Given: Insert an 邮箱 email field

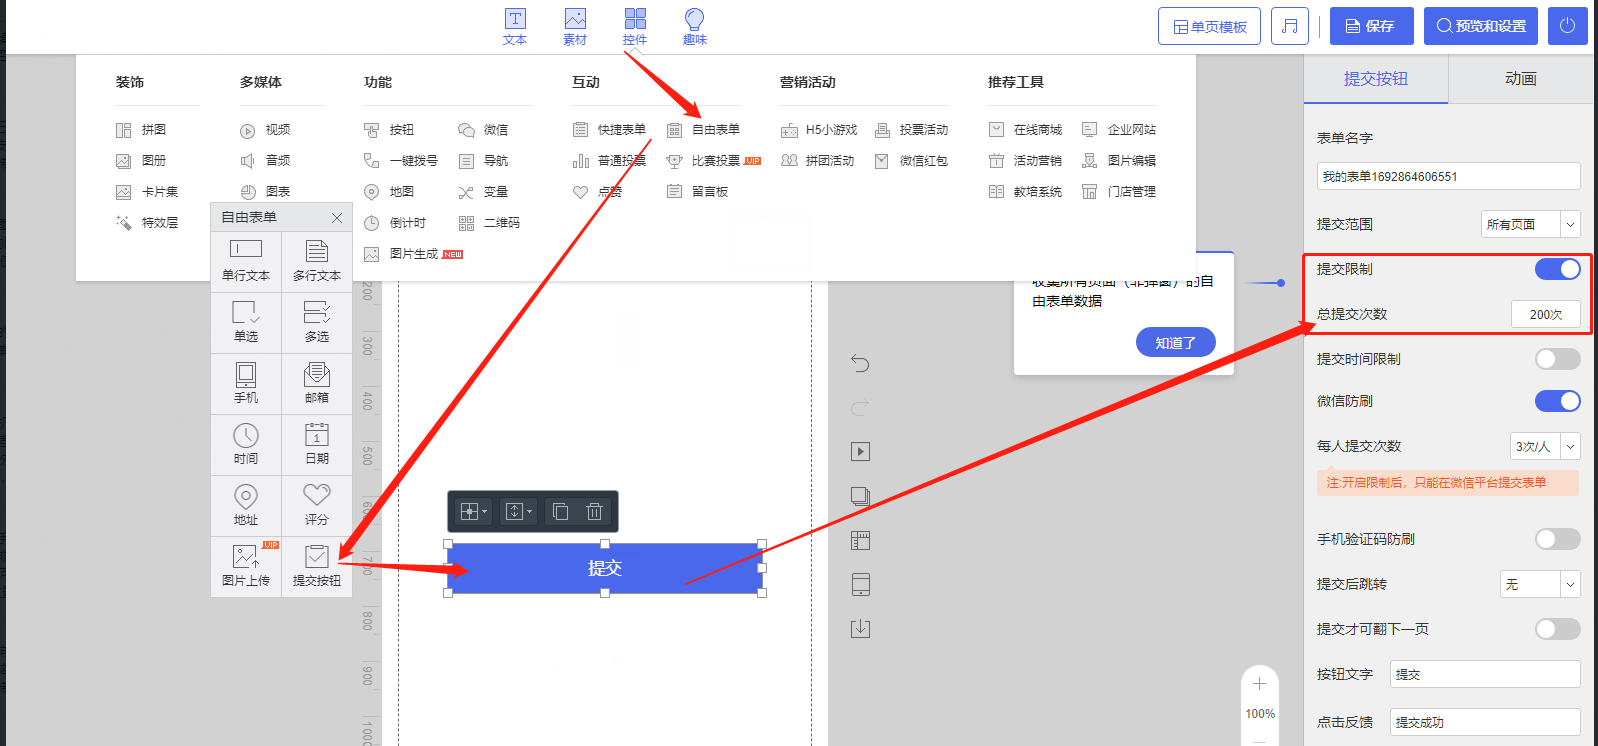Looking at the screenshot, I should coord(317,383).
